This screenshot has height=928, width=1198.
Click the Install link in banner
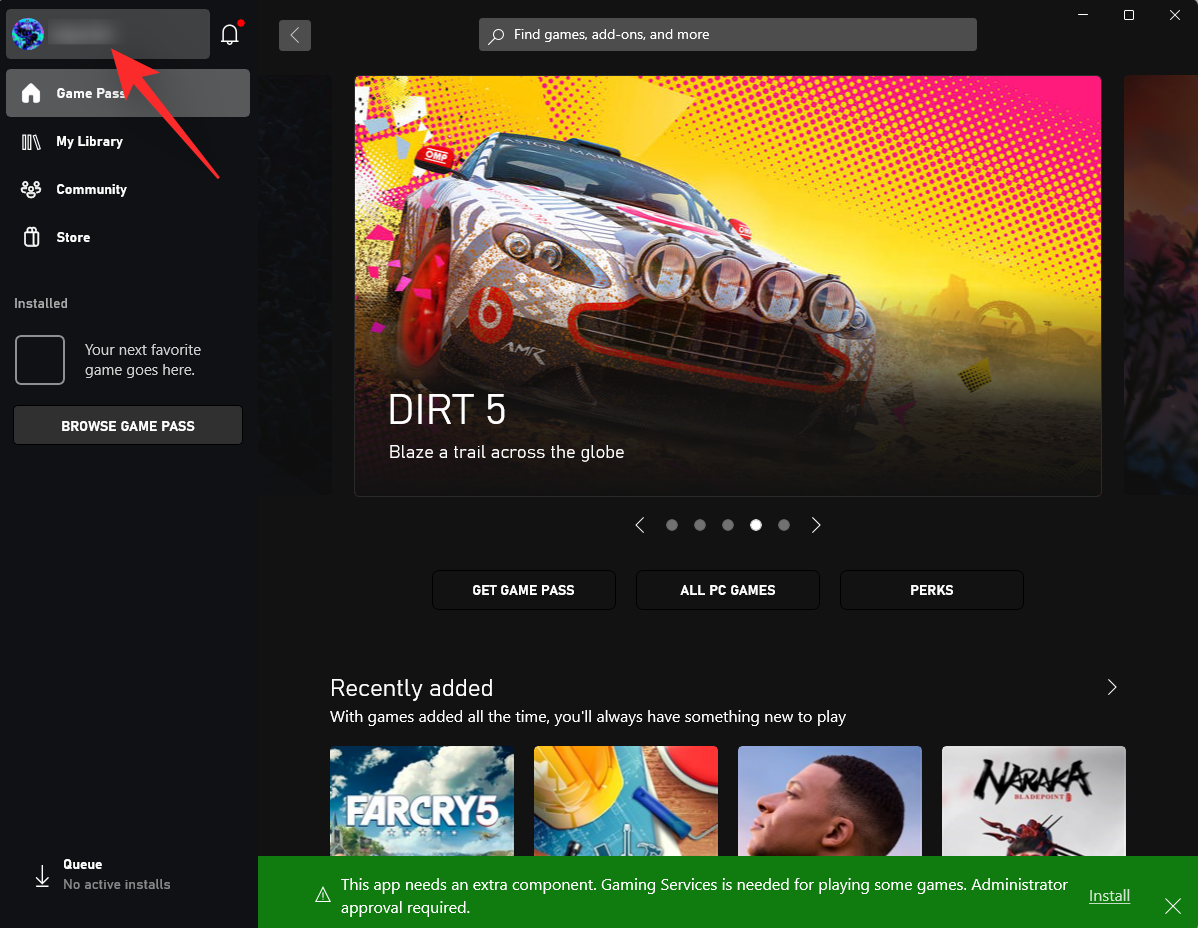click(1109, 895)
